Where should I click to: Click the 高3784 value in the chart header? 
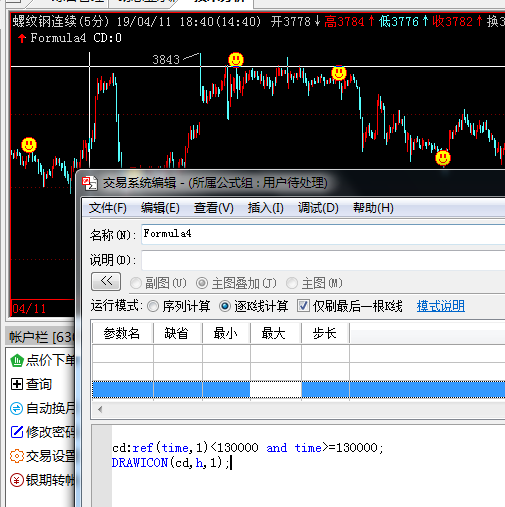pyautogui.click(x=344, y=22)
